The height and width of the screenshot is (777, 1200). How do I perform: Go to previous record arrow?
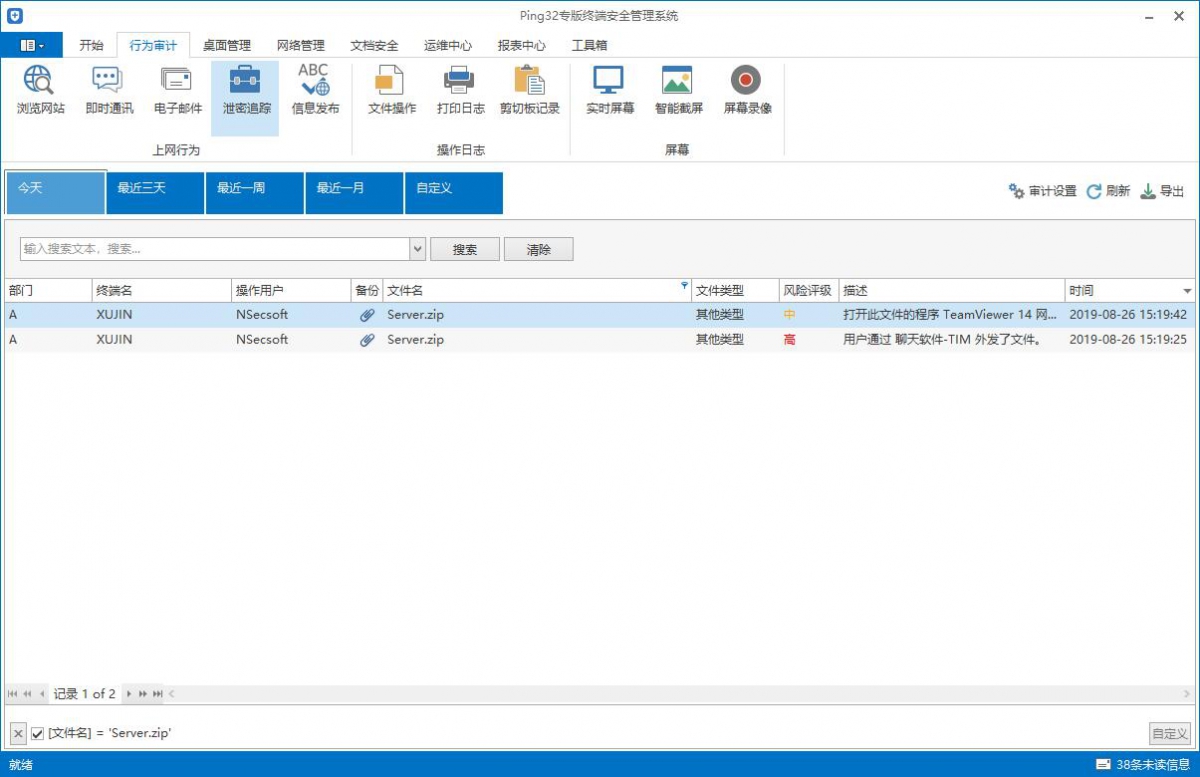[43, 693]
